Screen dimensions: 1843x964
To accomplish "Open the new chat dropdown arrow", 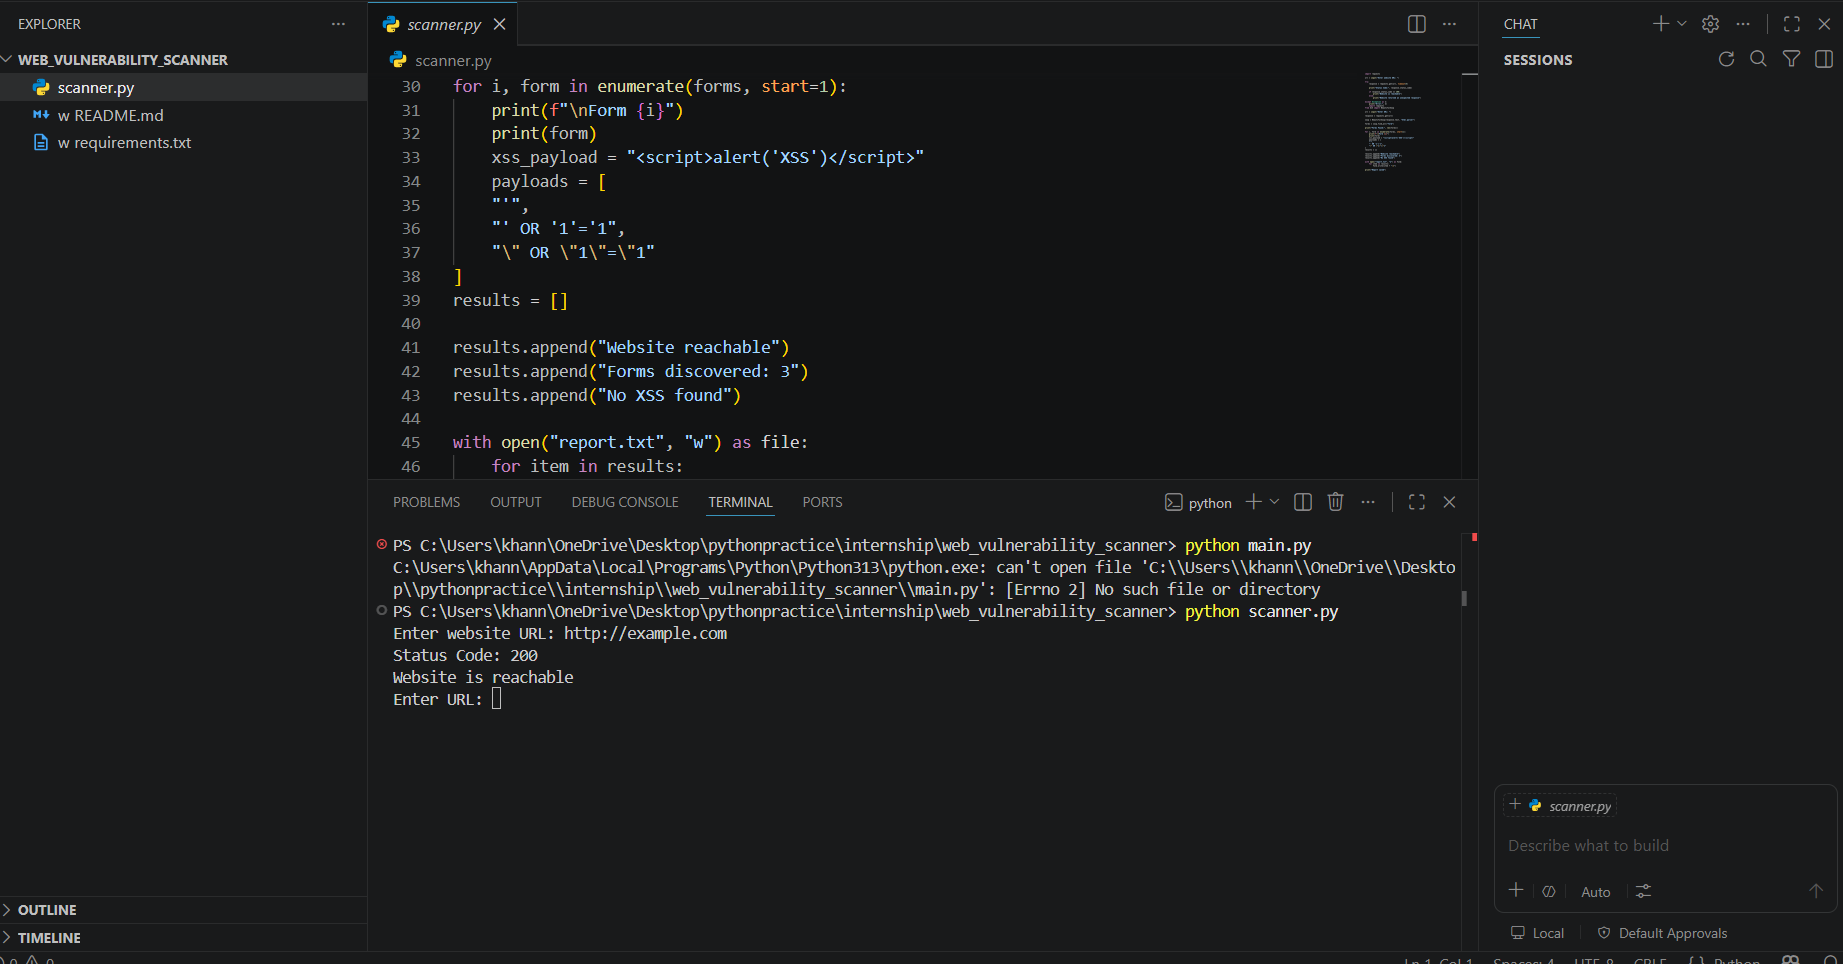I will click(x=1682, y=24).
